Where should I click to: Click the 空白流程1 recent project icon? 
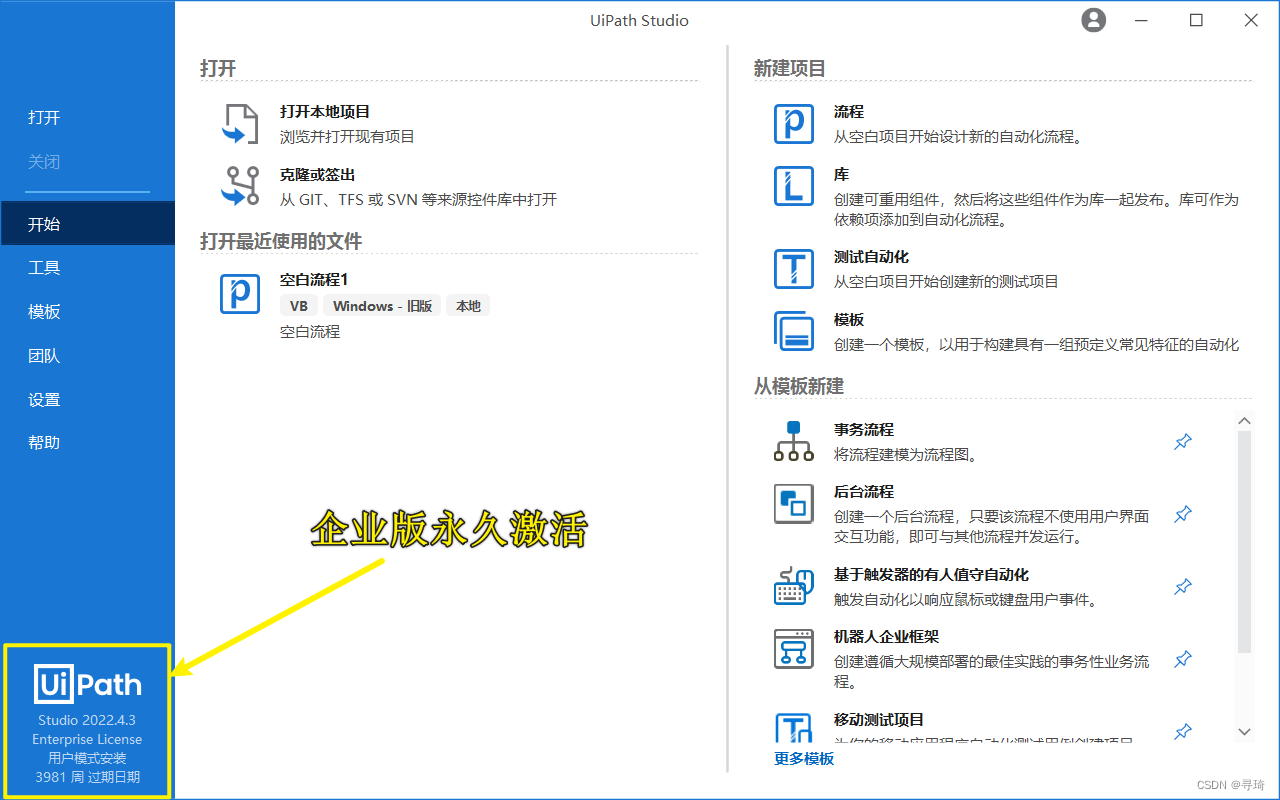coord(240,293)
